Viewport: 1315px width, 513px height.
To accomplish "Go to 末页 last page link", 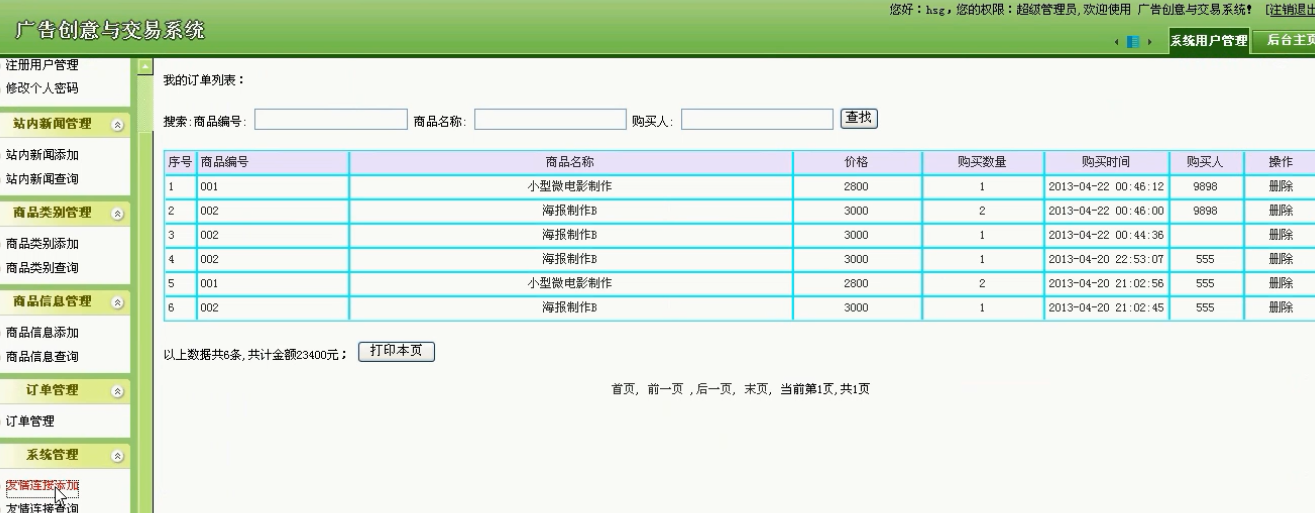I will pos(756,389).
